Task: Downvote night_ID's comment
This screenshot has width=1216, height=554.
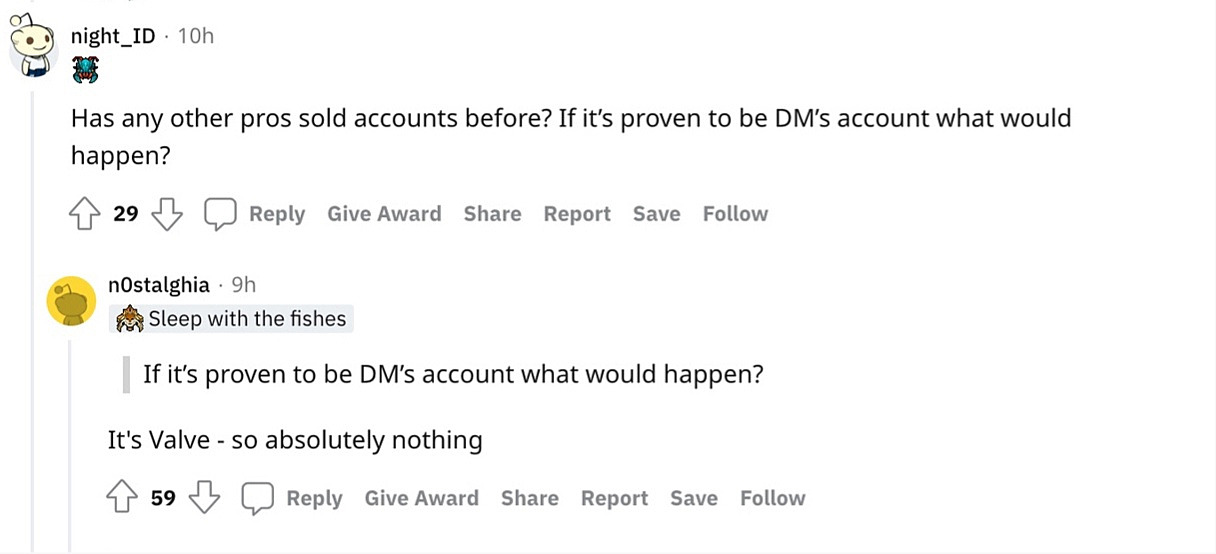Action: click(165, 214)
